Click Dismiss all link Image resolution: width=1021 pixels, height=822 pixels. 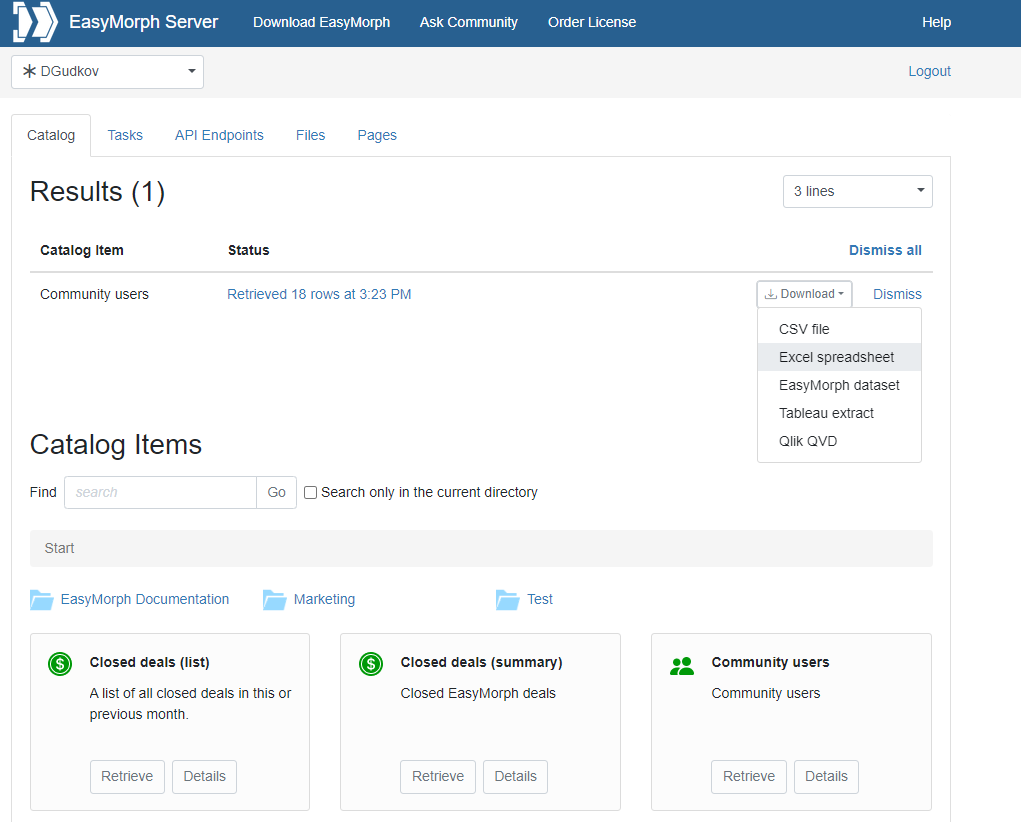885,250
